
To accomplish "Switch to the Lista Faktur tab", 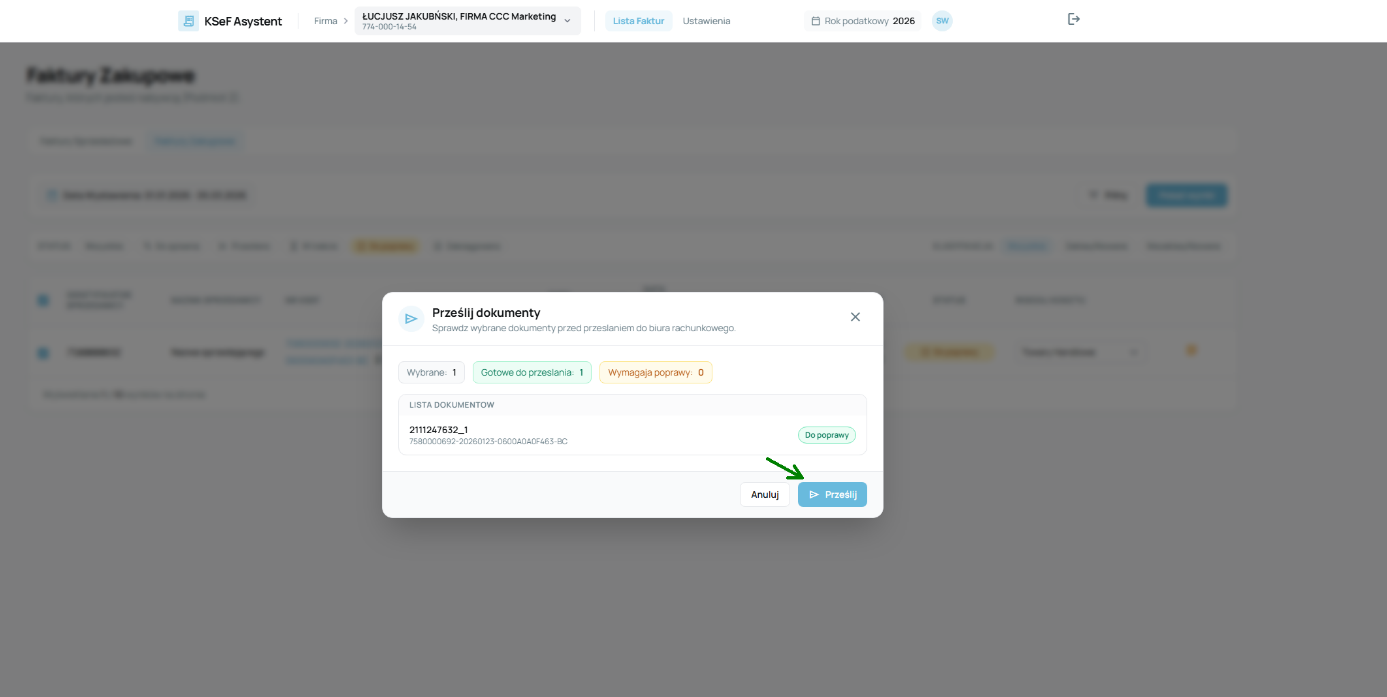I will [638, 21].
